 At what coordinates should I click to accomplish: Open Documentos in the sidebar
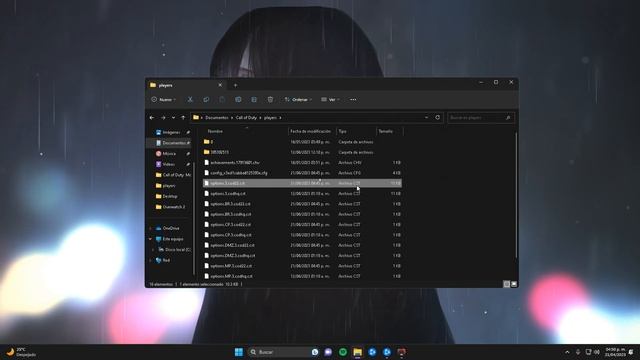[173, 143]
